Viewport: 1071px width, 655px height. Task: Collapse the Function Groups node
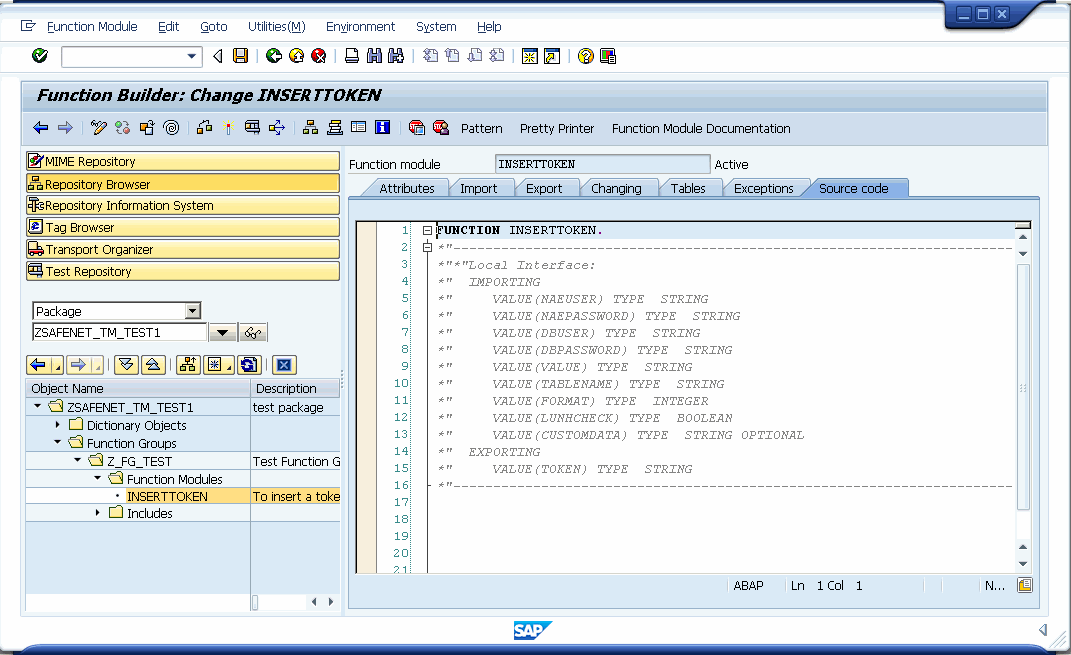click(x=57, y=443)
